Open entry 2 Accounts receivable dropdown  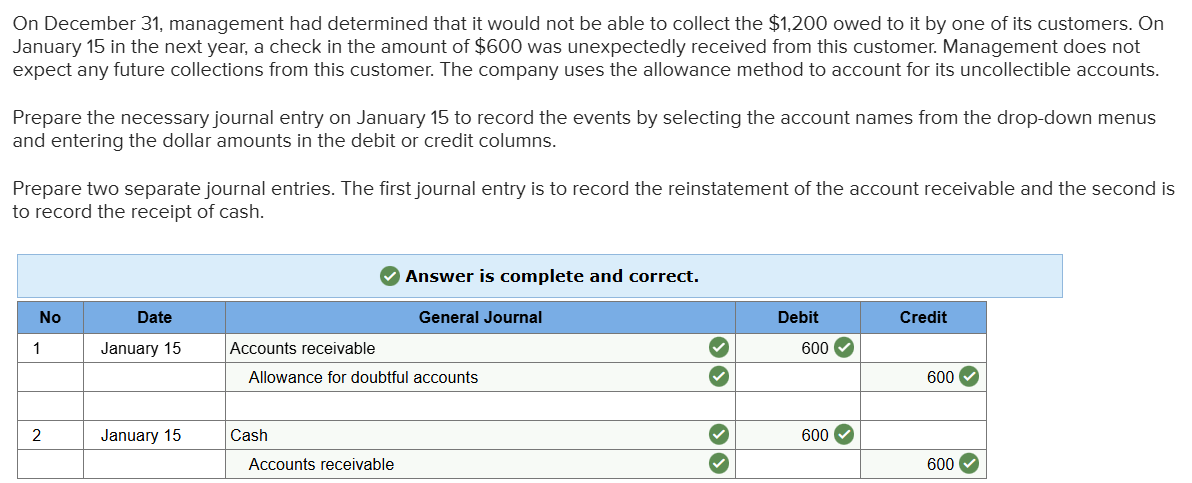[470, 464]
